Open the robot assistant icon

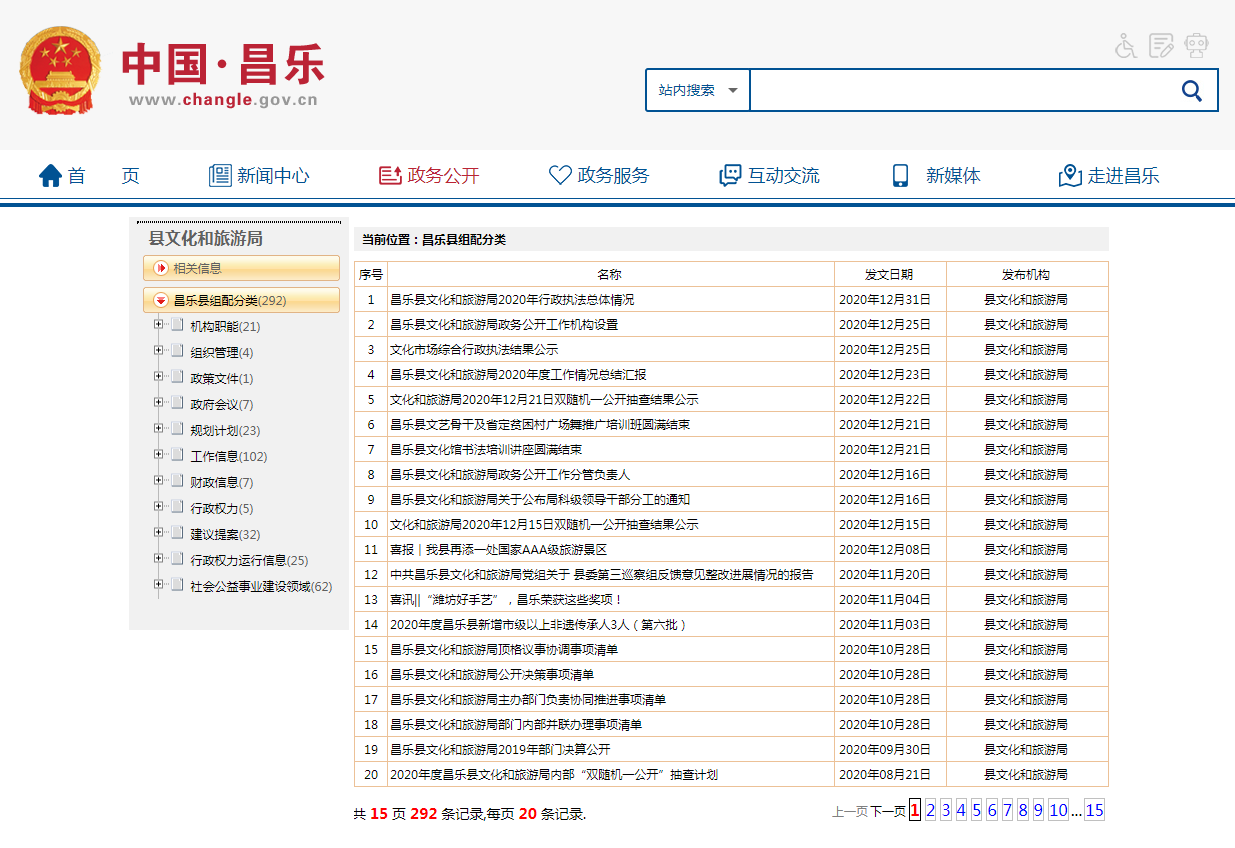coord(1196,45)
